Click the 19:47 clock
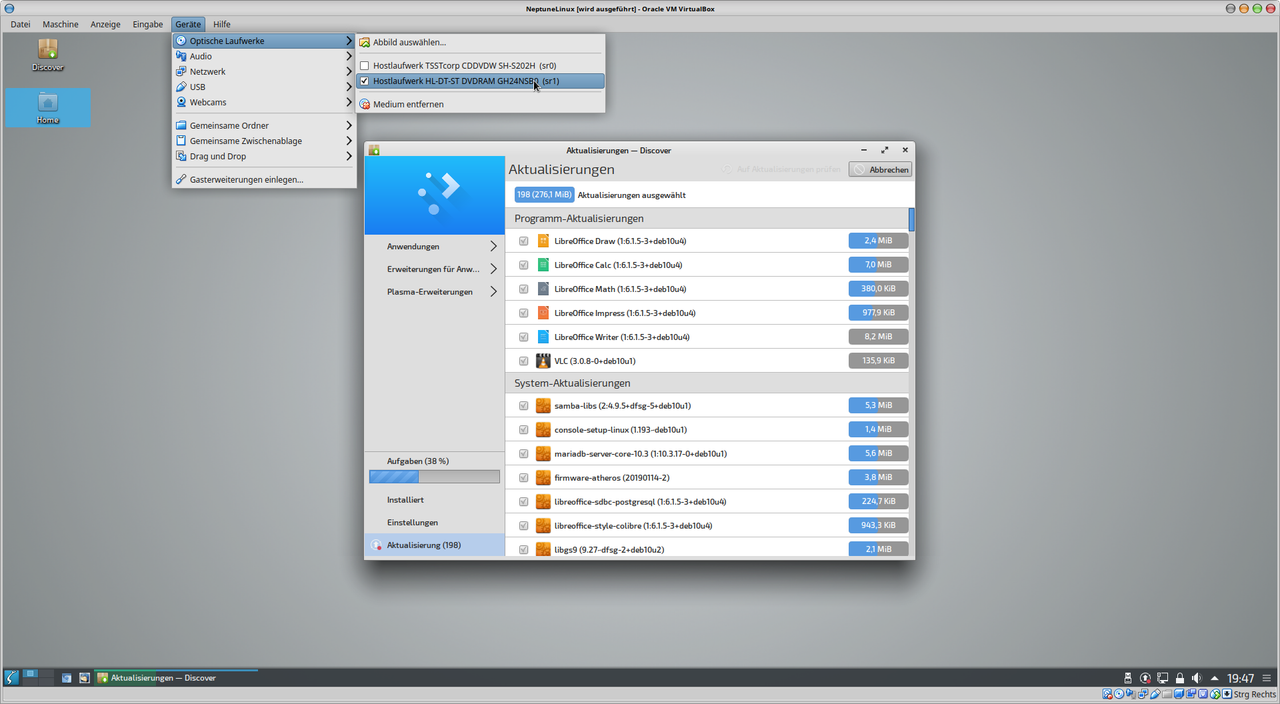 point(1240,678)
